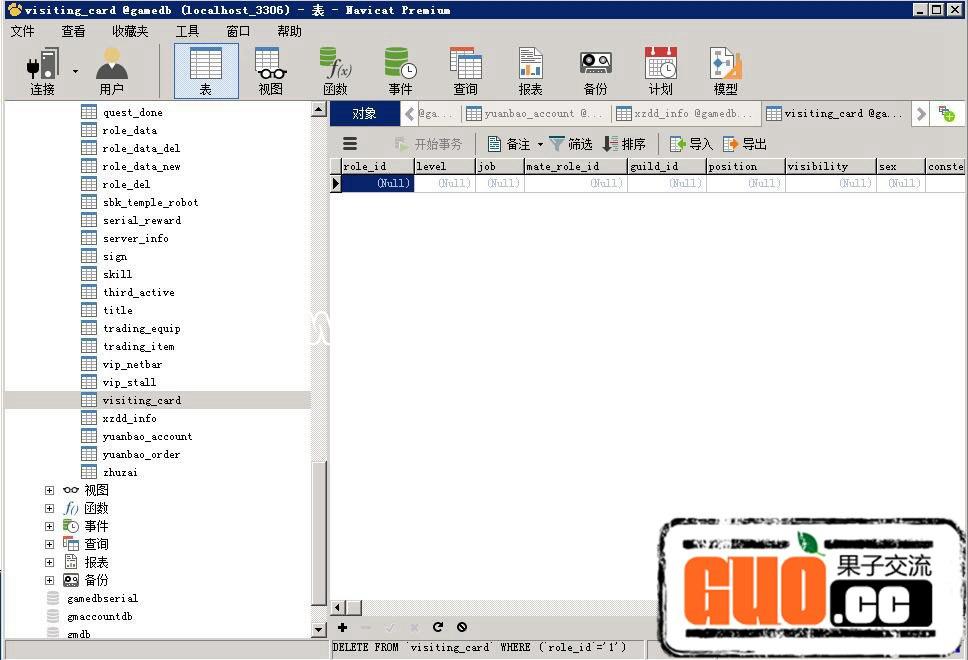The width and height of the screenshot is (968, 660).
Task: Select the 视图 (View) toolbar icon
Action: tap(270, 70)
